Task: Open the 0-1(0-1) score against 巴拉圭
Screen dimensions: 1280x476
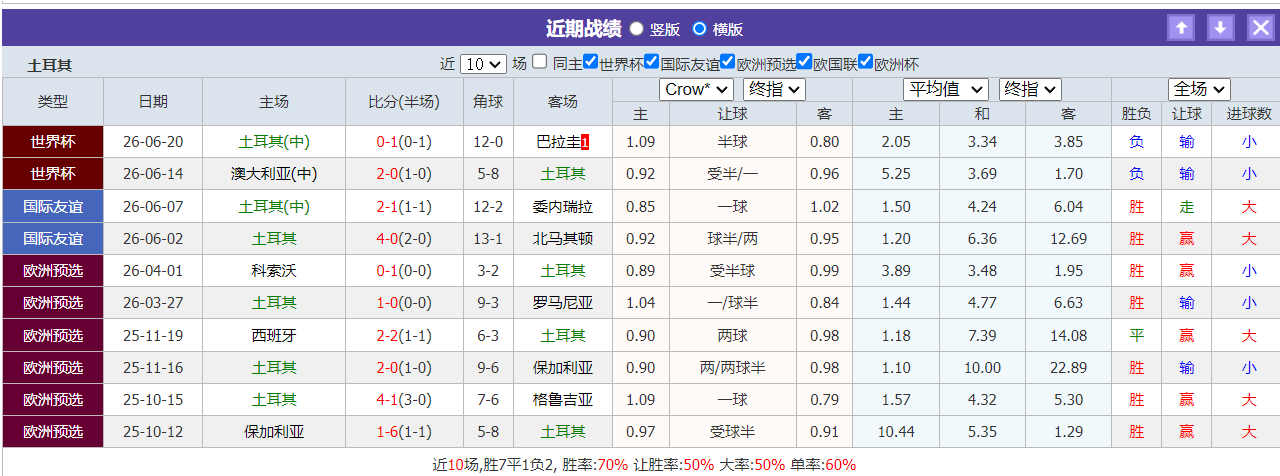Action: click(x=404, y=142)
